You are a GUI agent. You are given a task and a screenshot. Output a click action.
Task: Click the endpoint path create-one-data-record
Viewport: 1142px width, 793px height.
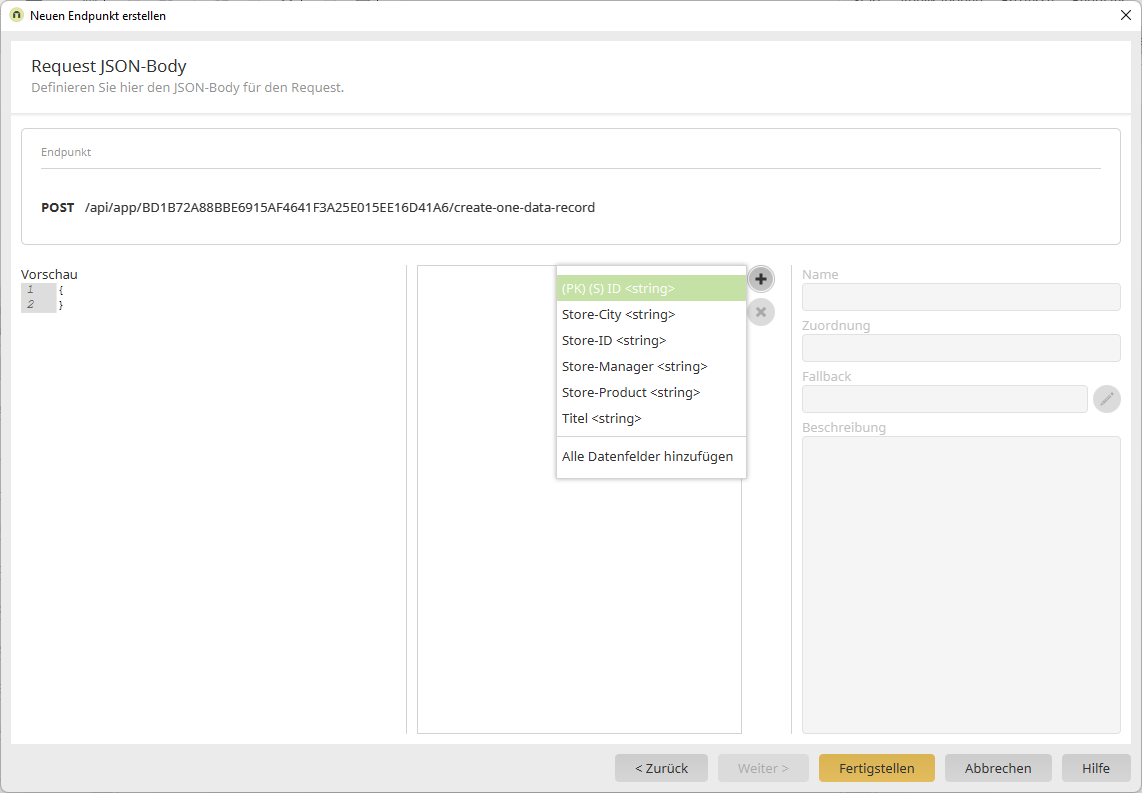tap(339, 208)
